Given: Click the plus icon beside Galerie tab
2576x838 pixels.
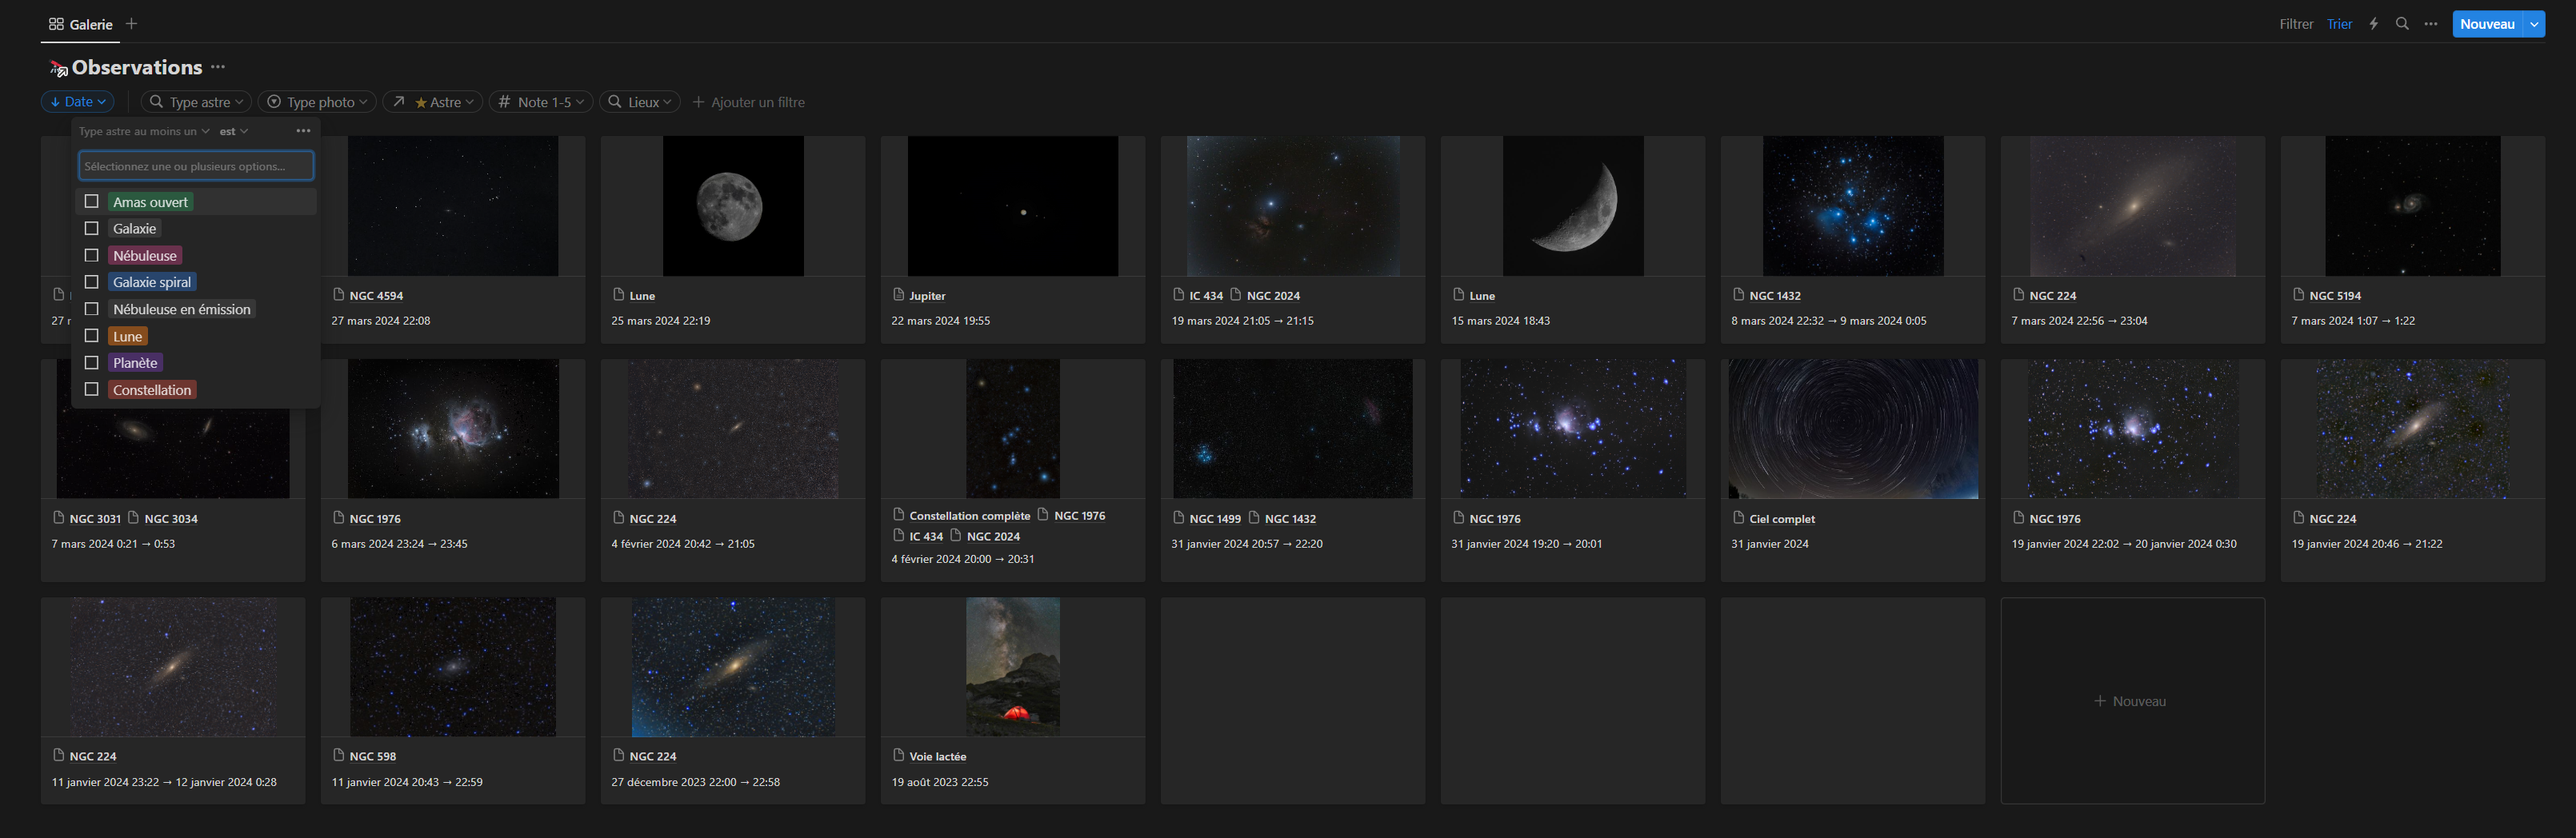Looking at the screenshot, I should (x=131, y=24).
